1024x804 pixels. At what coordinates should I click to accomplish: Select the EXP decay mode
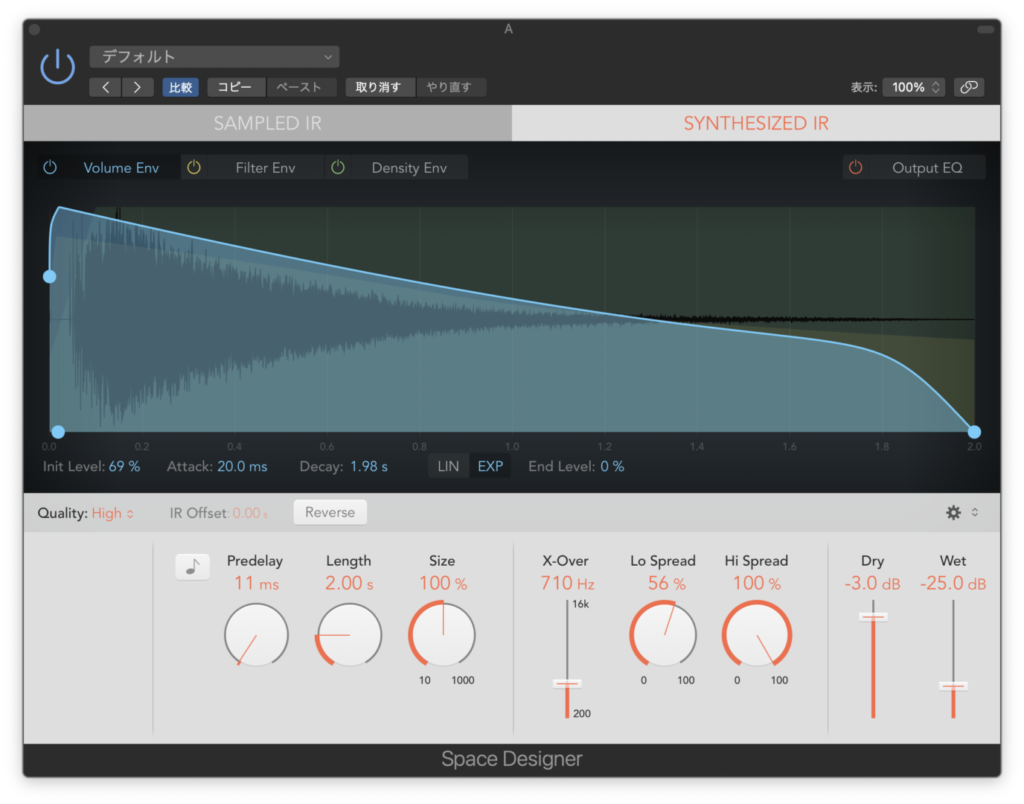tap(490, 466)
